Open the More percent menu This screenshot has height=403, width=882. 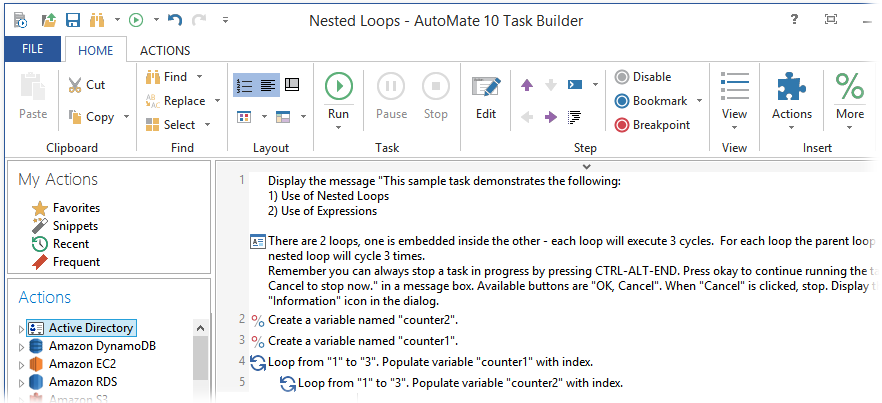[849, 100]
